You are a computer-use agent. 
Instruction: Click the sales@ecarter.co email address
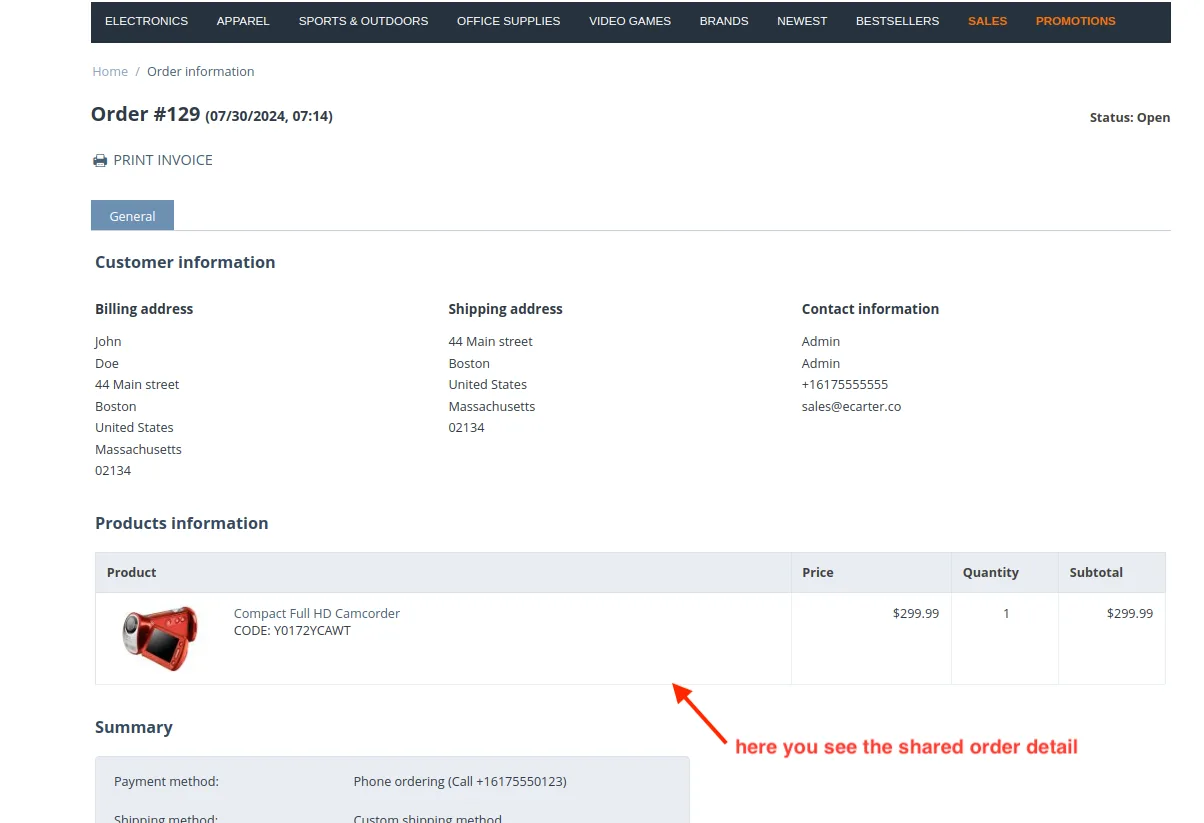[x=851, y=407]
